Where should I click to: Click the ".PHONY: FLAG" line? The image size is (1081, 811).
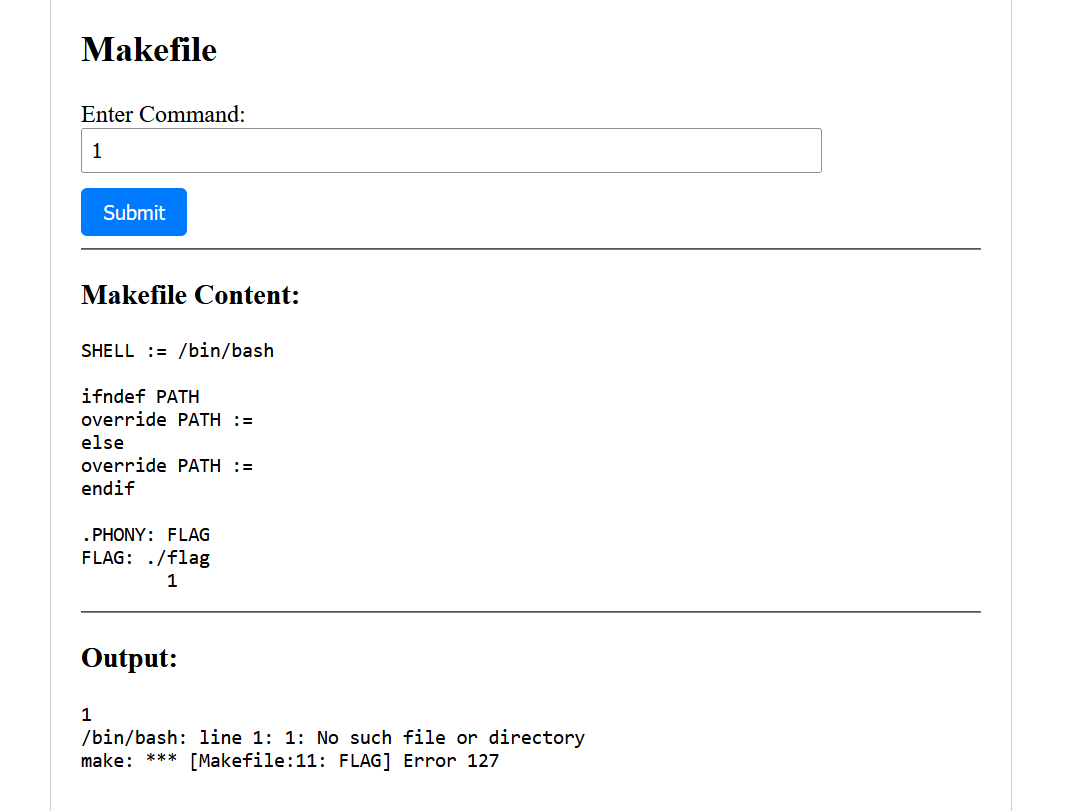[x=145, y=535]
